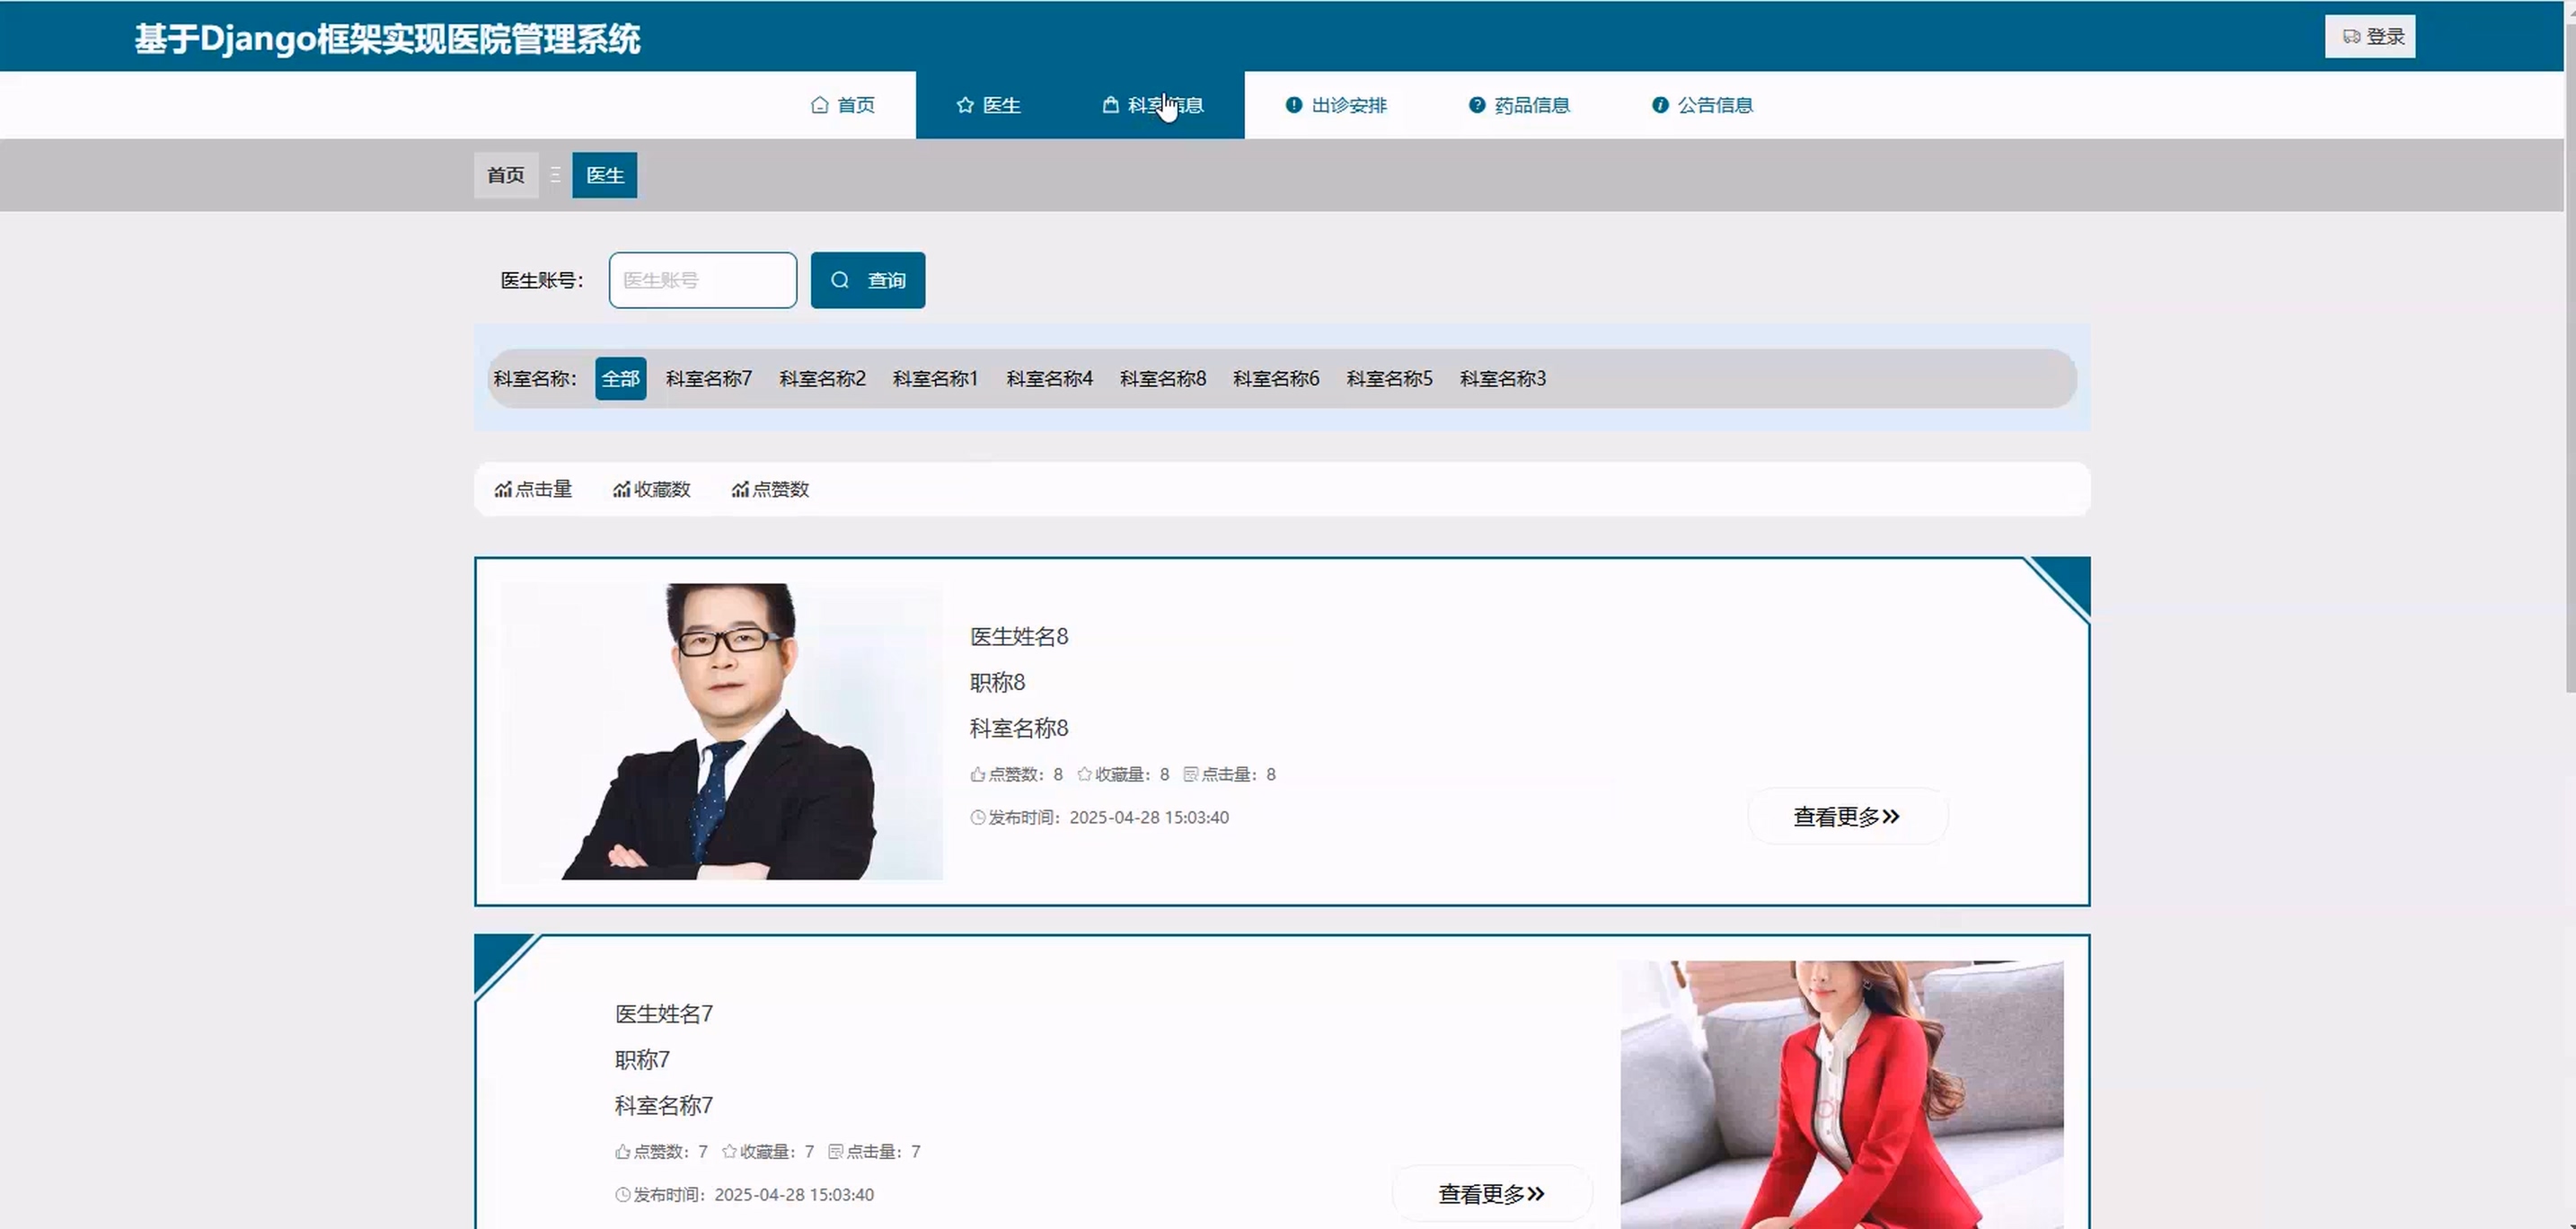Sort by 点击量 chart icon
The image size is (2576, 1229).
pos(503,489)
